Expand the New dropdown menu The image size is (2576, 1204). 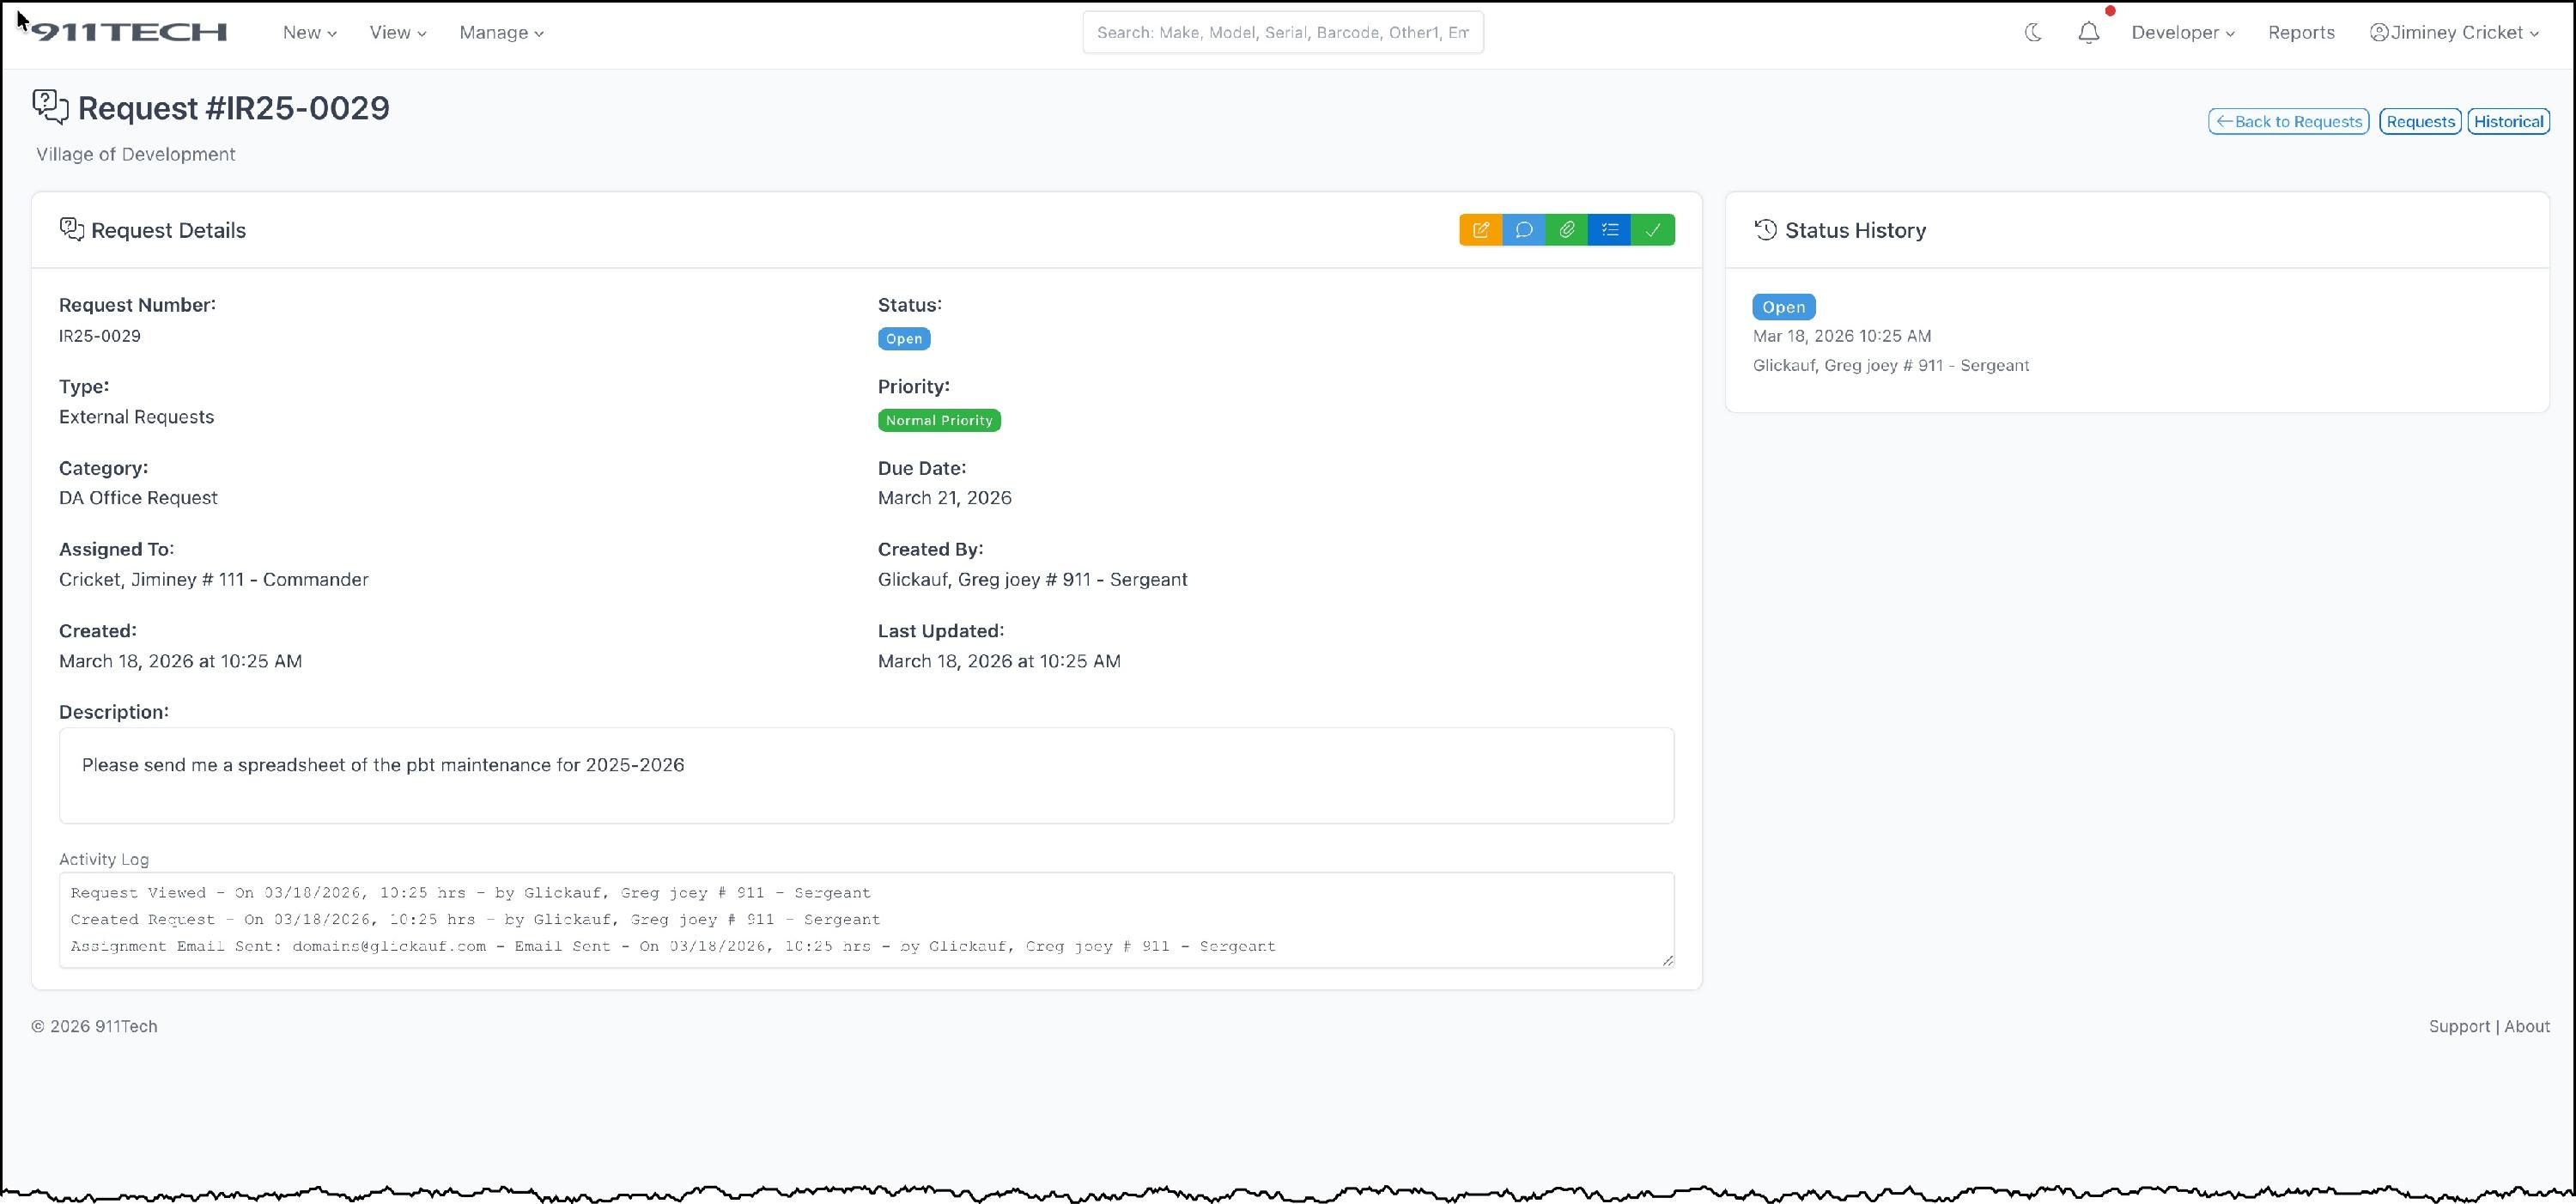[309, 33]
